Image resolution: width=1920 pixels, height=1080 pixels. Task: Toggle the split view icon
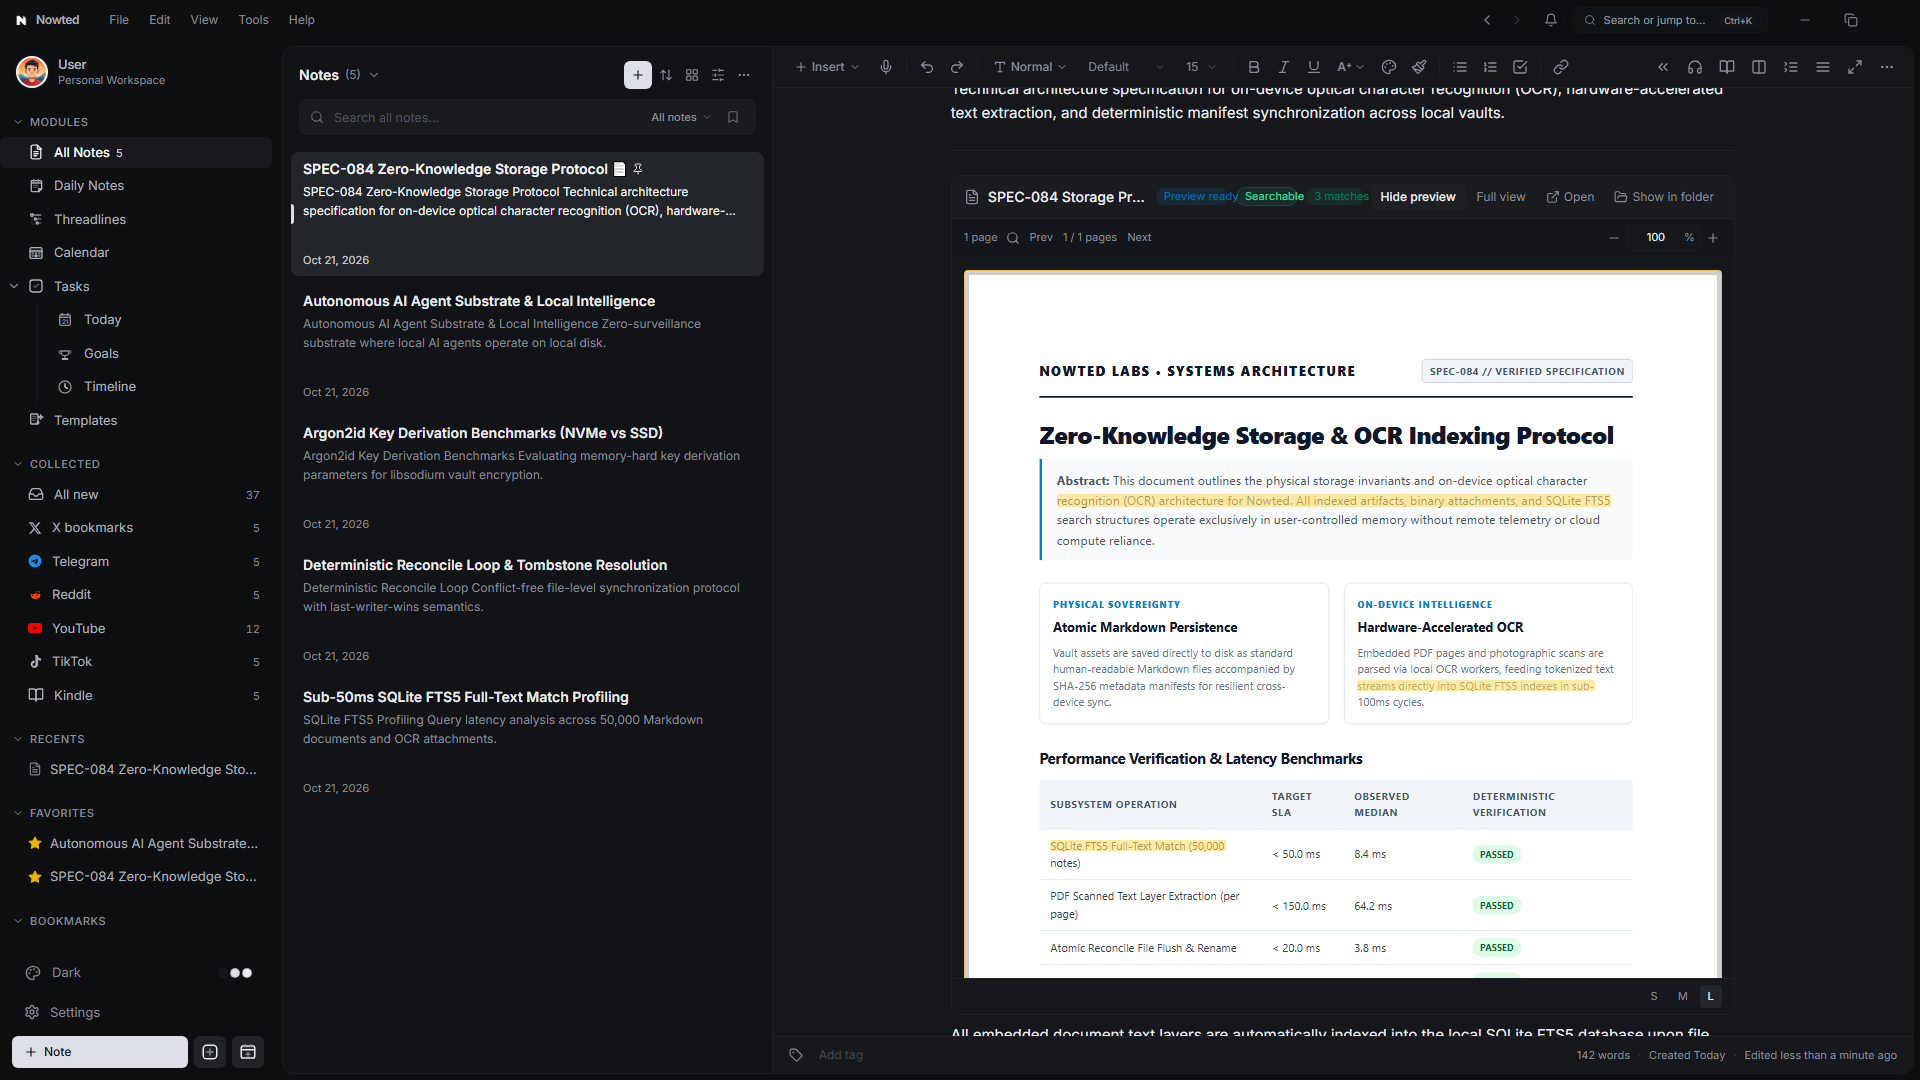pos(1759,67)
